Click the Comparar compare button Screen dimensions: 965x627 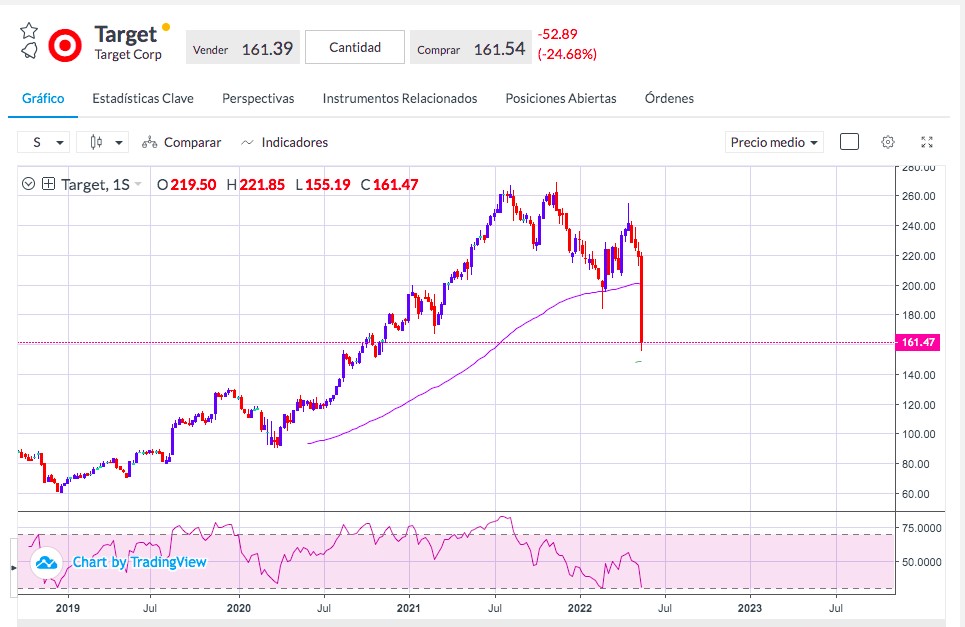pos(181,142)
